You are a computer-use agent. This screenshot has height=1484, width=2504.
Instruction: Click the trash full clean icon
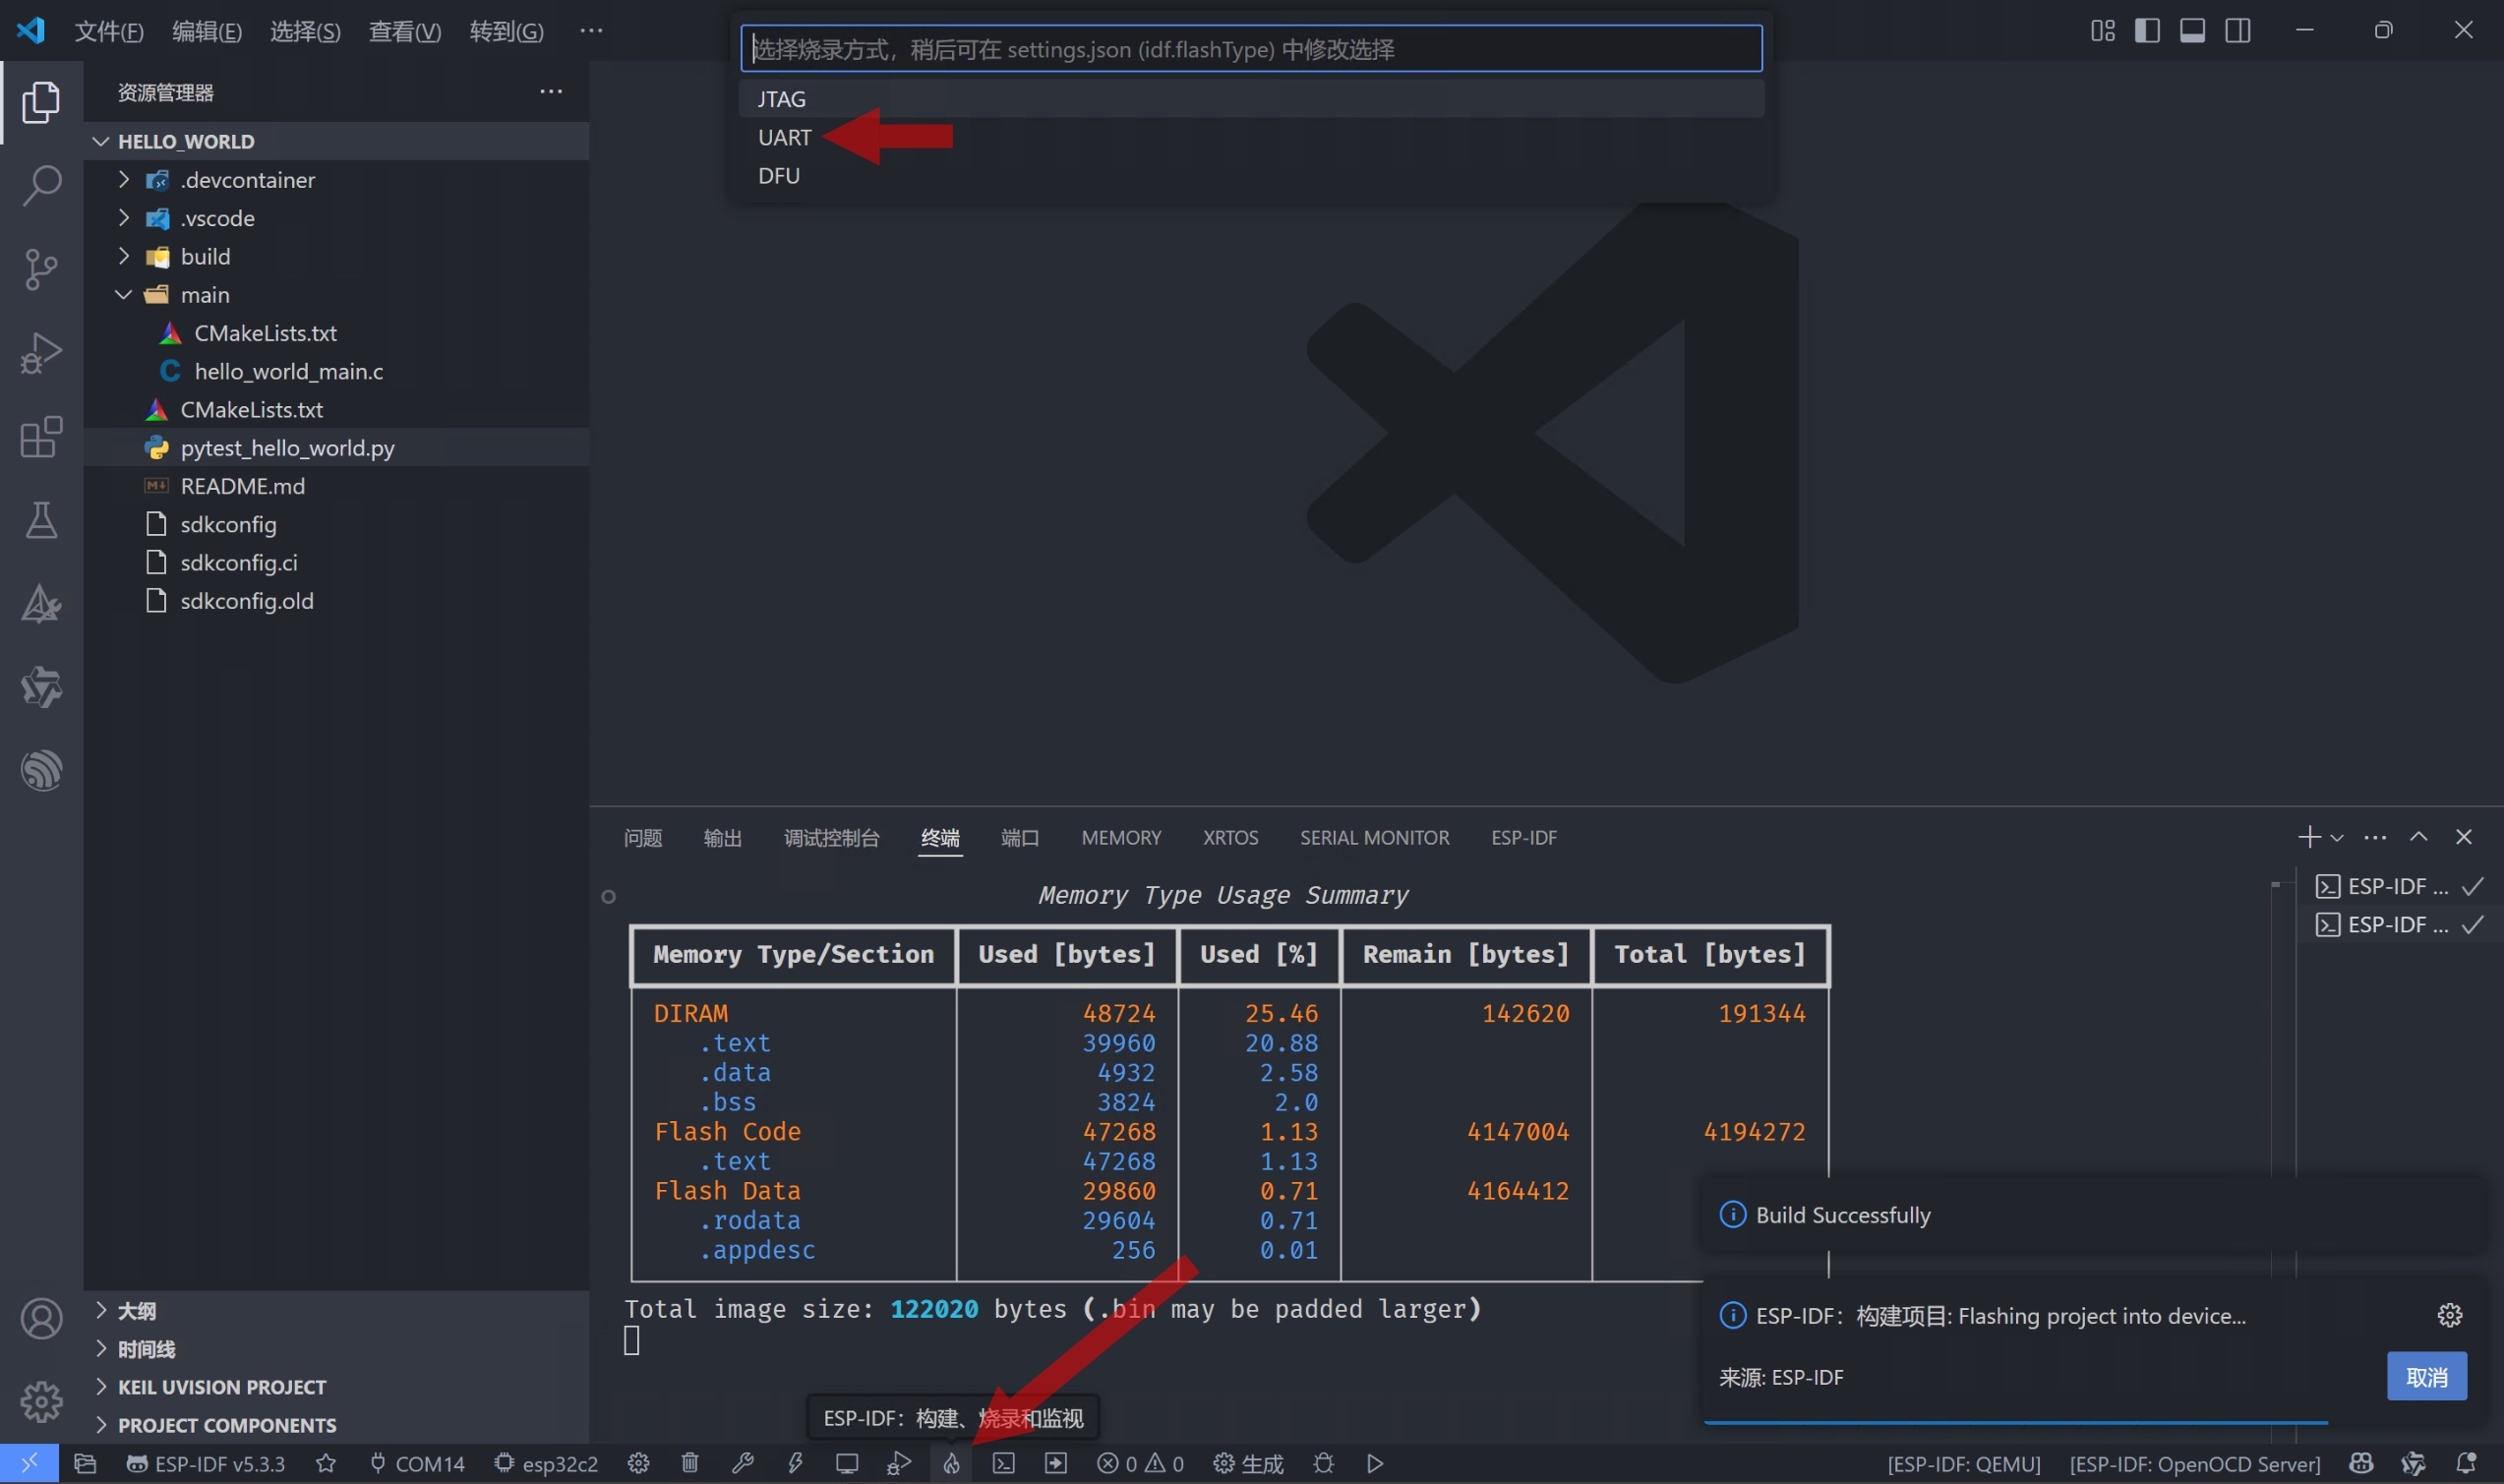pyautogui.click(x=690, y=1463)
